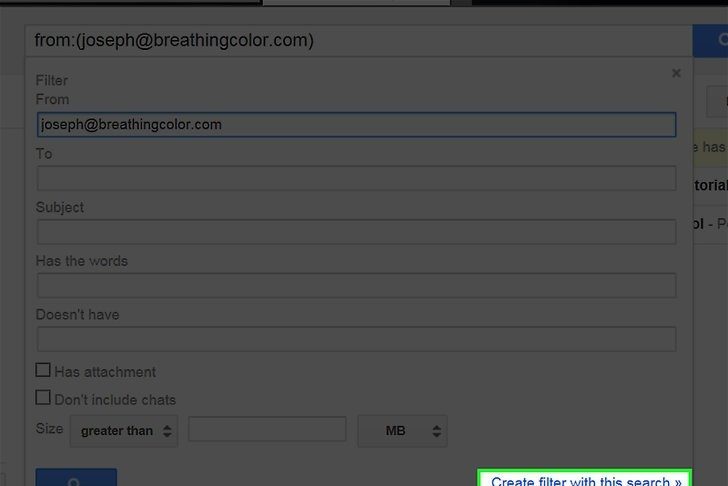The height and width of the screenshot is (486, 728).
Task: Click the Has the words field
Action: (356, 286)
